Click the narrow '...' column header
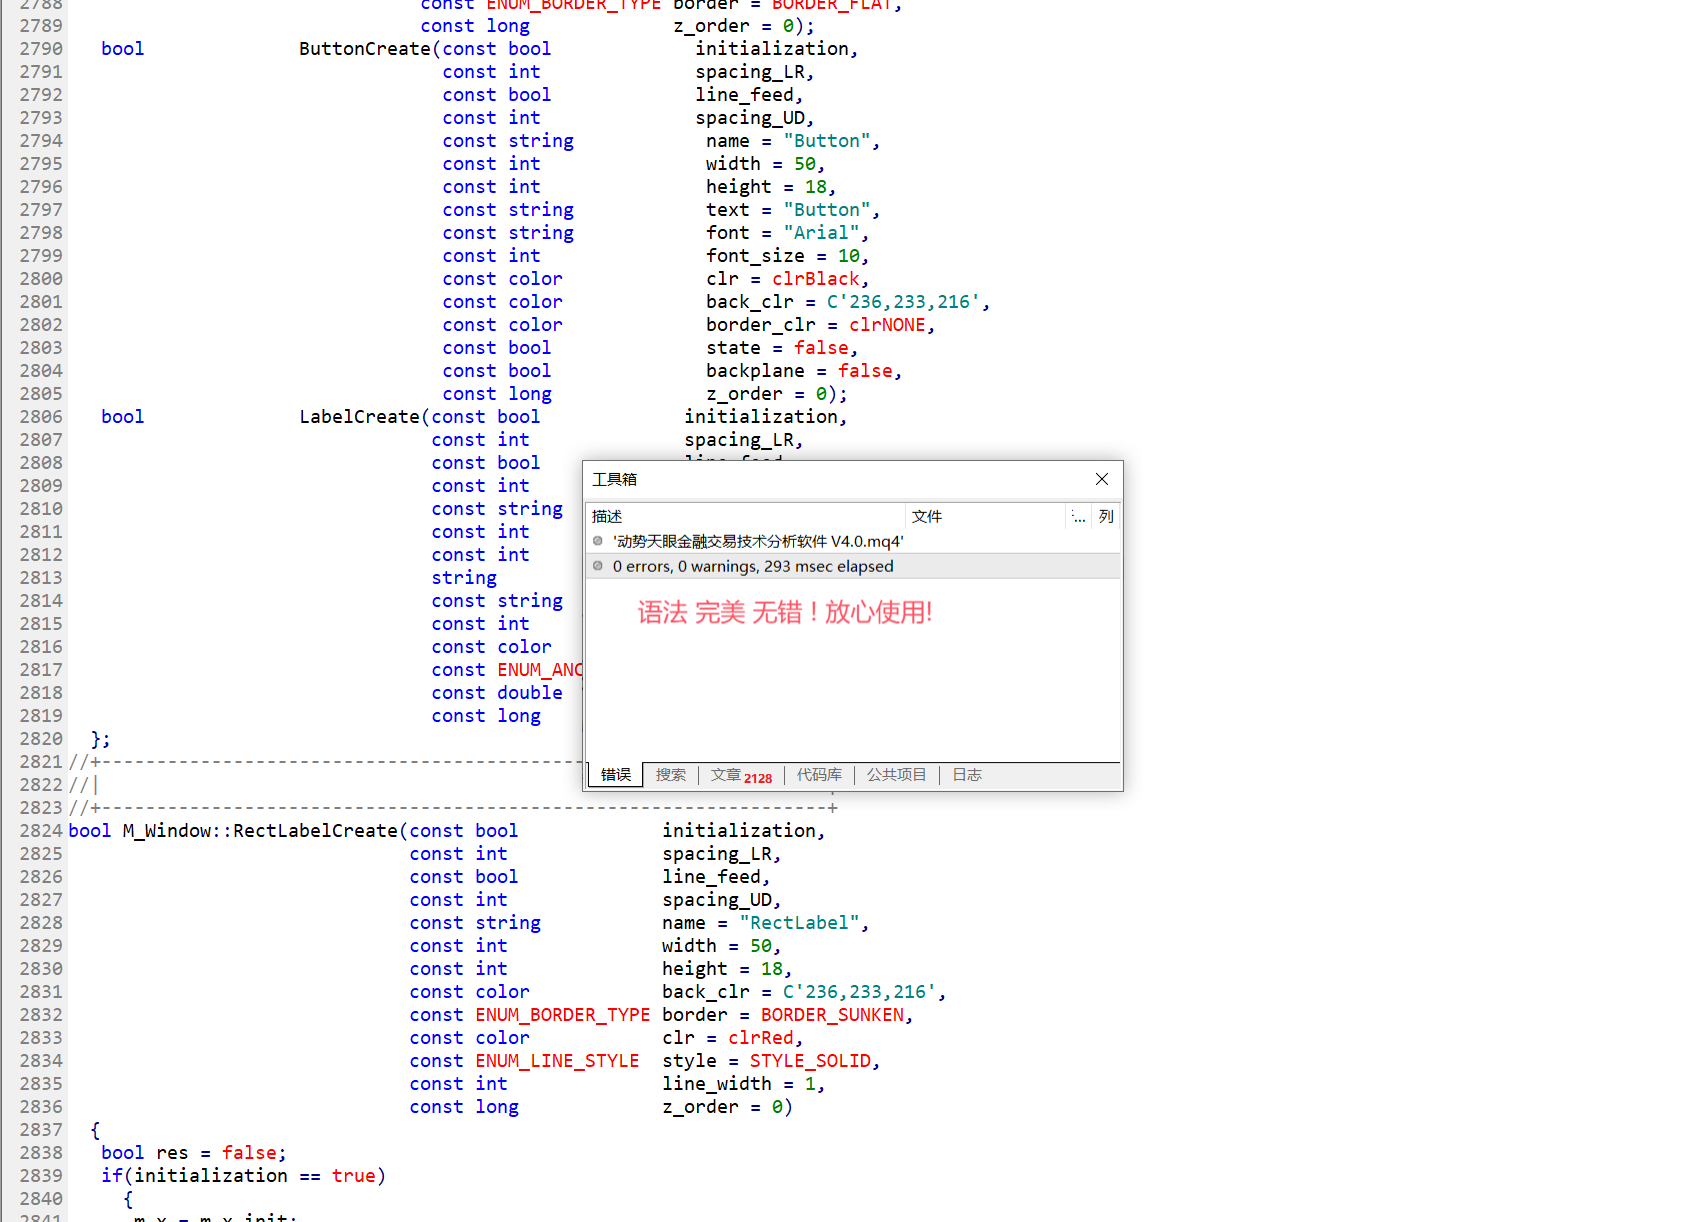This screenshot has height=1222, width=1684. [1078, 516]
